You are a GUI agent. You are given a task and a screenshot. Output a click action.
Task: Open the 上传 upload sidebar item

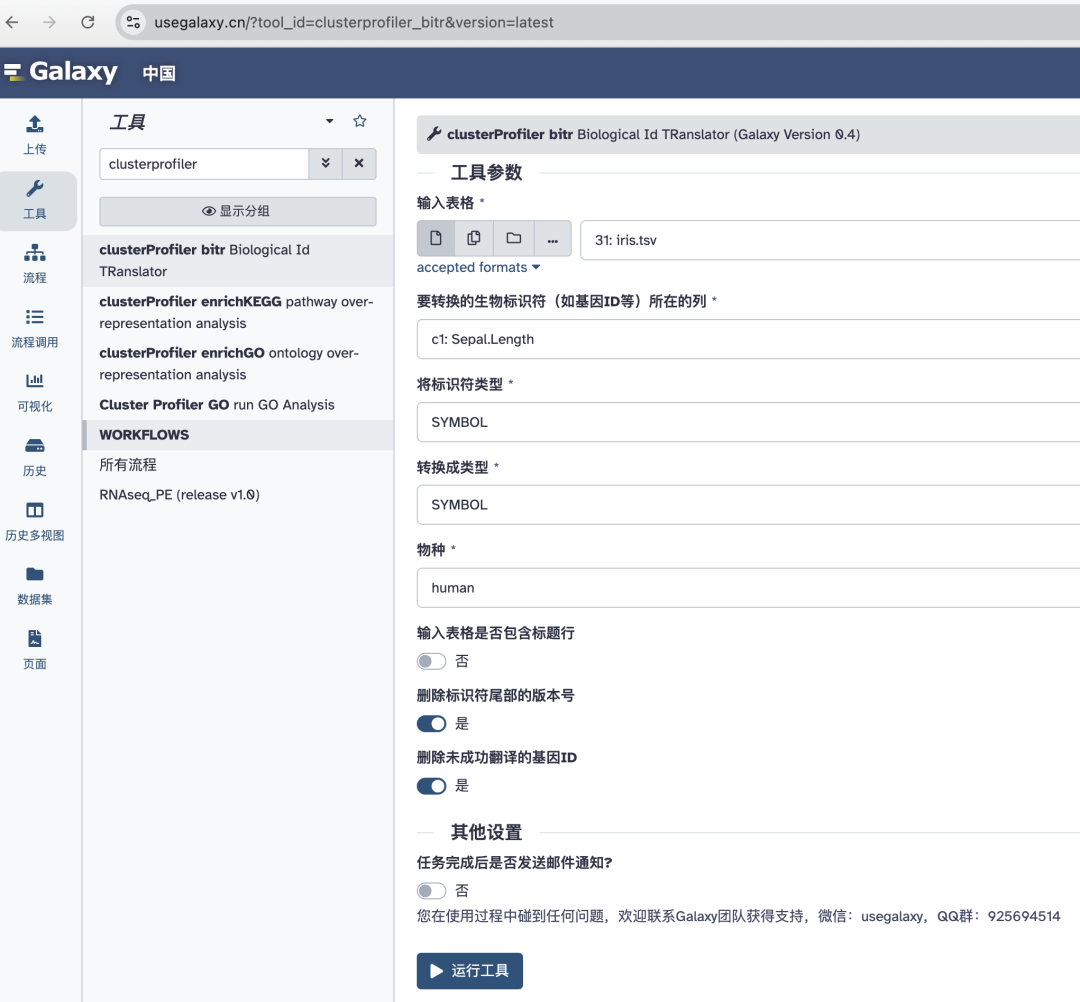(x=34, y=135)
